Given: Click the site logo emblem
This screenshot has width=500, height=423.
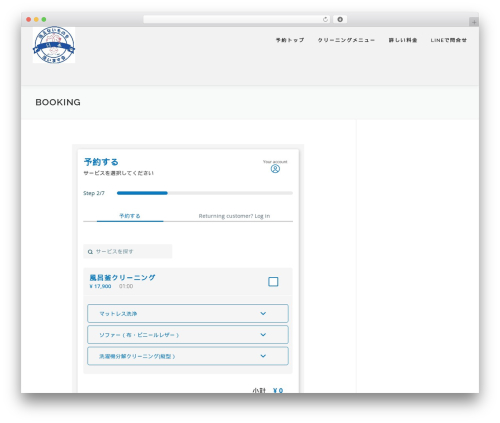Looking at the screenshot, I should pos(54,45).
